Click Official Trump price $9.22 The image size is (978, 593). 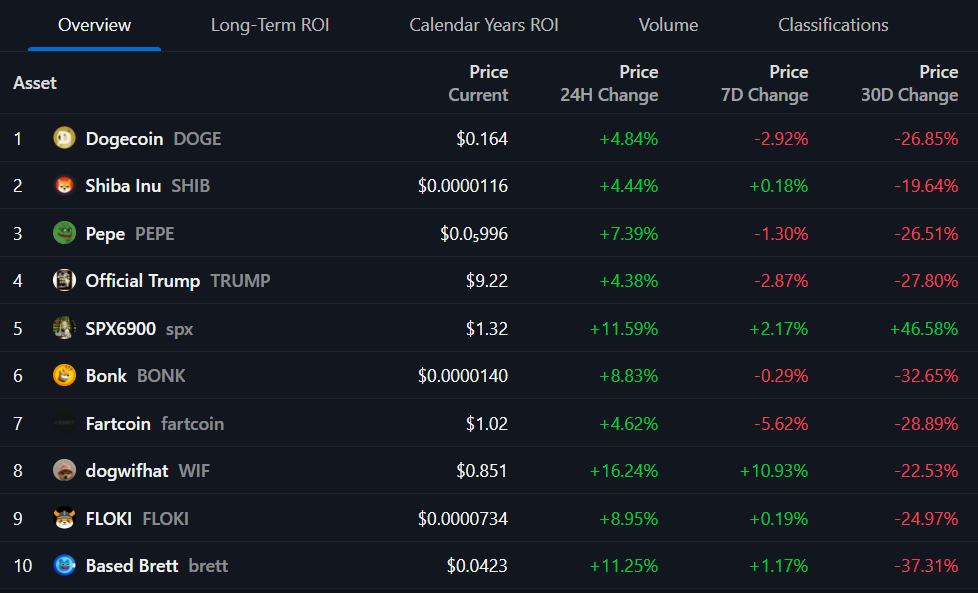pyautogui.click(x=487, y=281)
